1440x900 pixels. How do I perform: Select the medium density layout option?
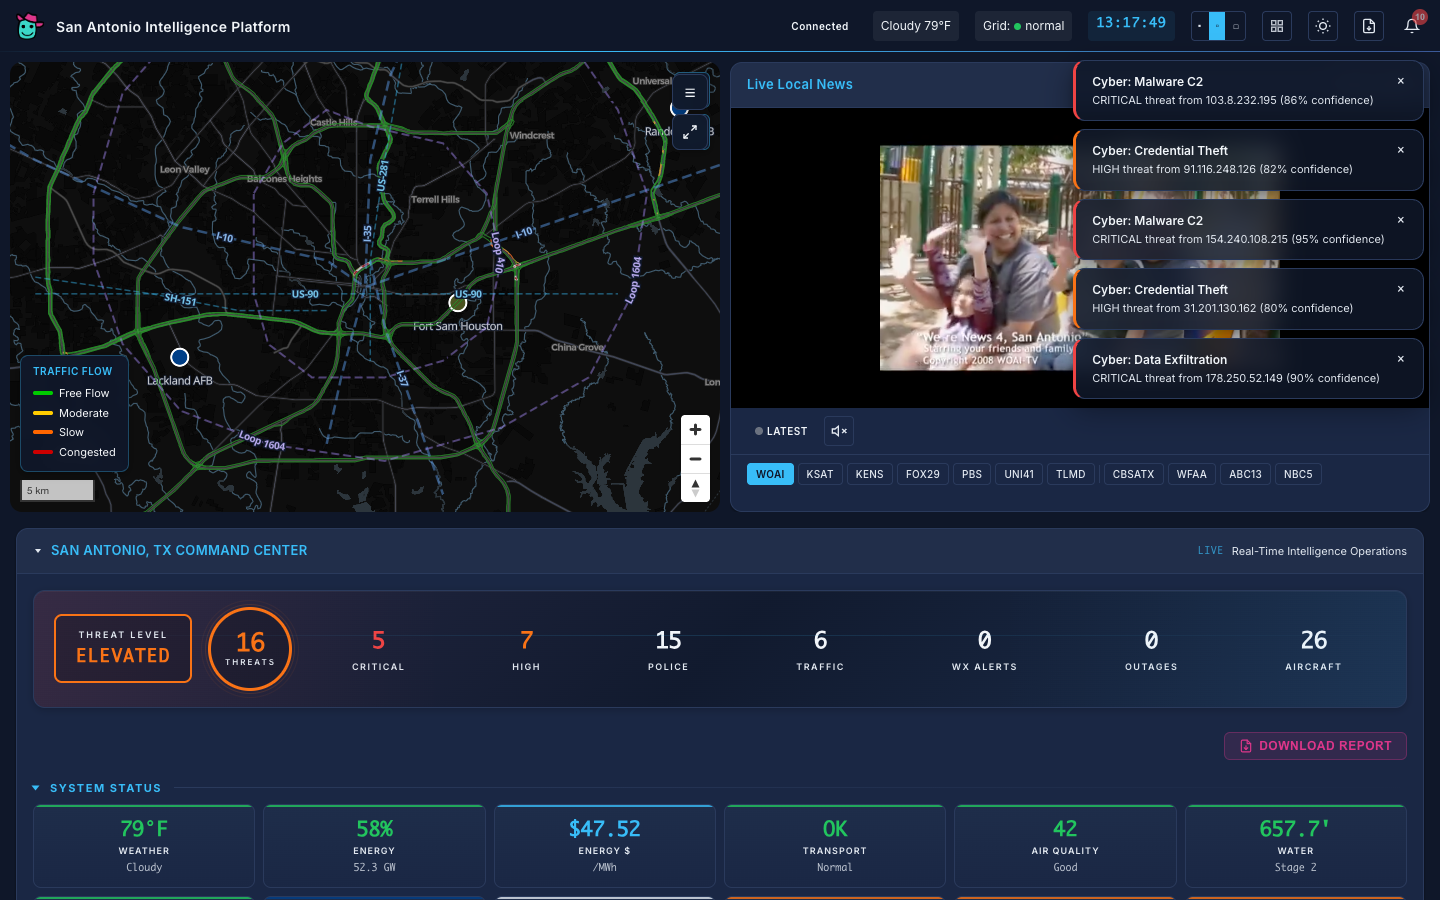click(x=1217, y=25)
